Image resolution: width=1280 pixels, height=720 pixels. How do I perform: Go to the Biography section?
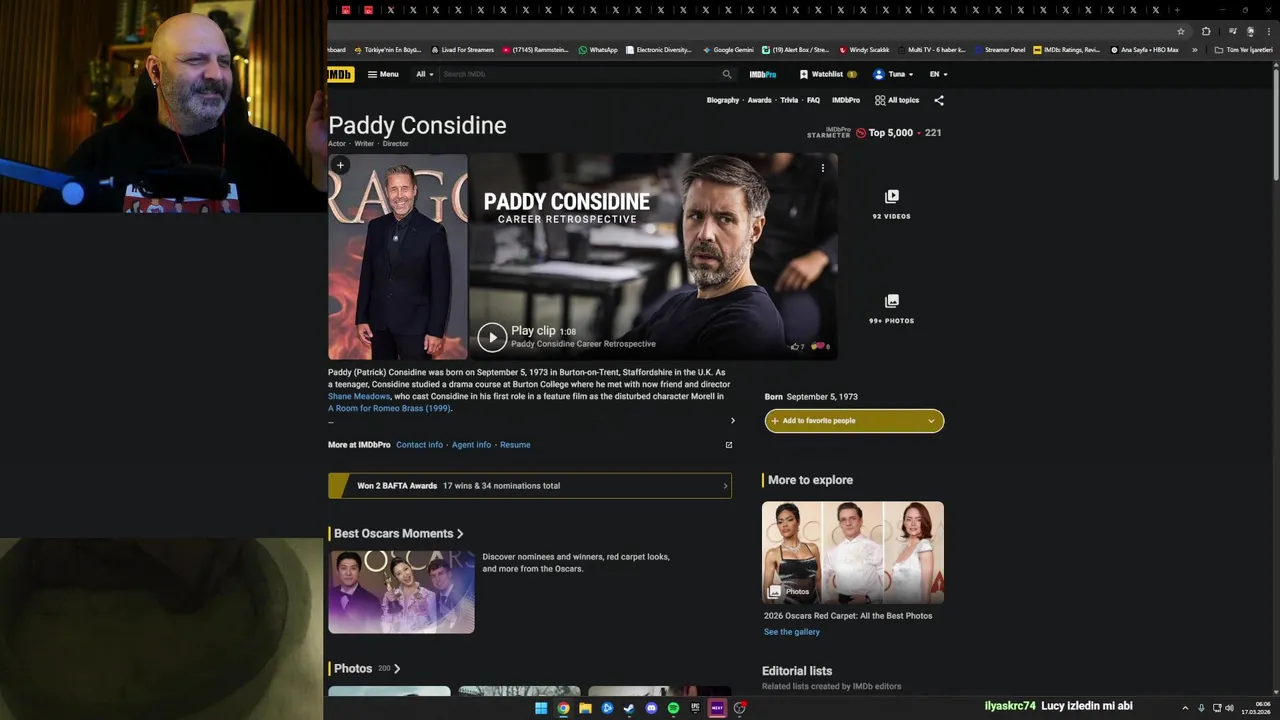(x=723, y=100)
